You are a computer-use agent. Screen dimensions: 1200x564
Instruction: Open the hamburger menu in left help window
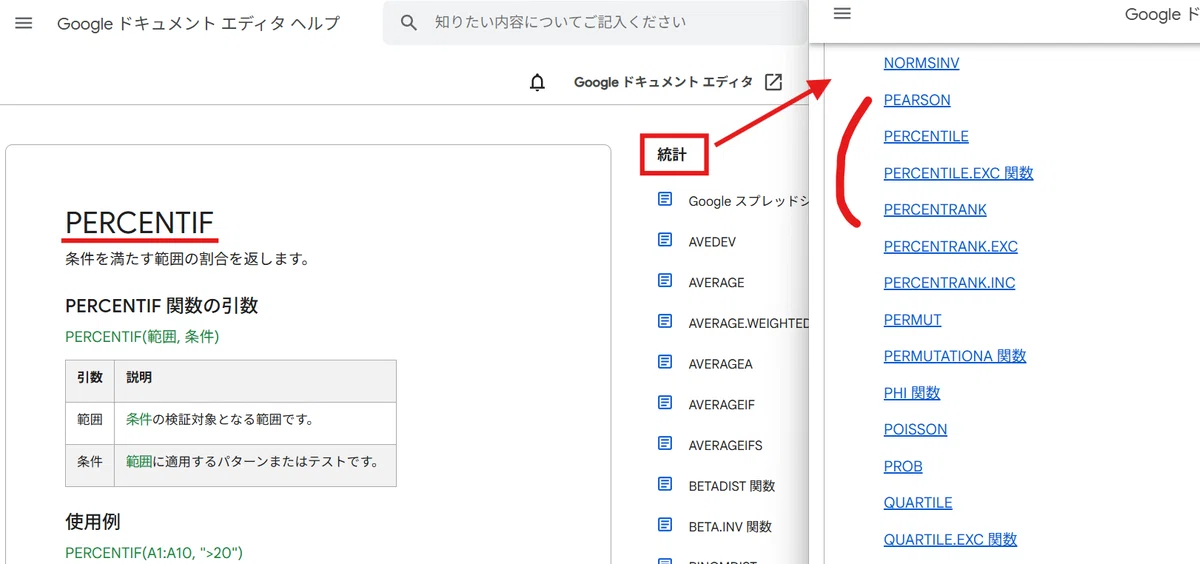tap(24, 23)
